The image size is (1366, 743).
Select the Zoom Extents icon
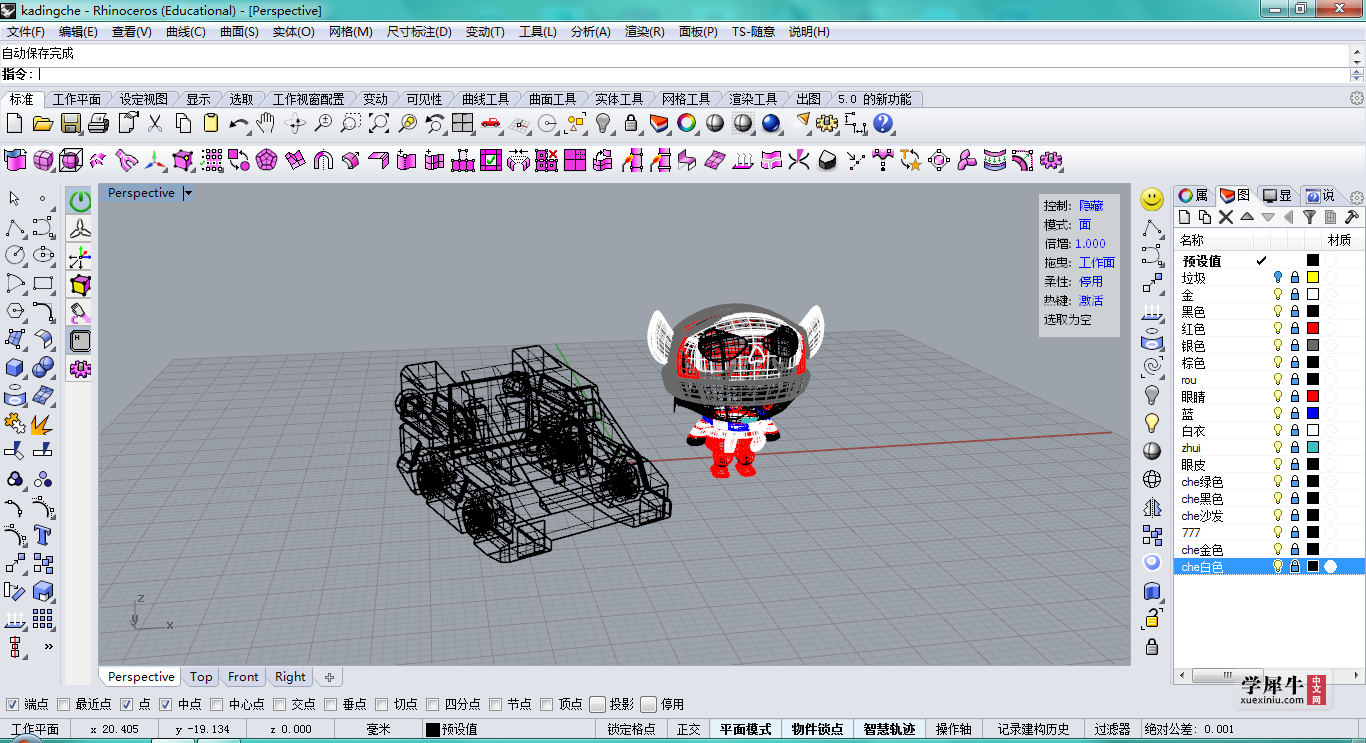tap(379, 123)
